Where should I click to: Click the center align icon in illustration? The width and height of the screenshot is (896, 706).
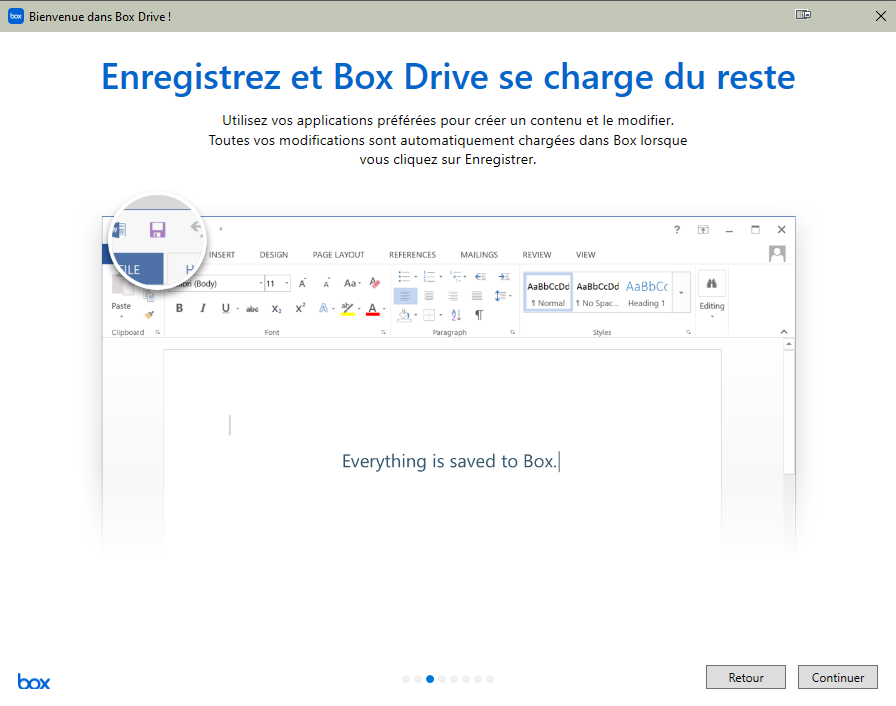[x=429, y=296]
